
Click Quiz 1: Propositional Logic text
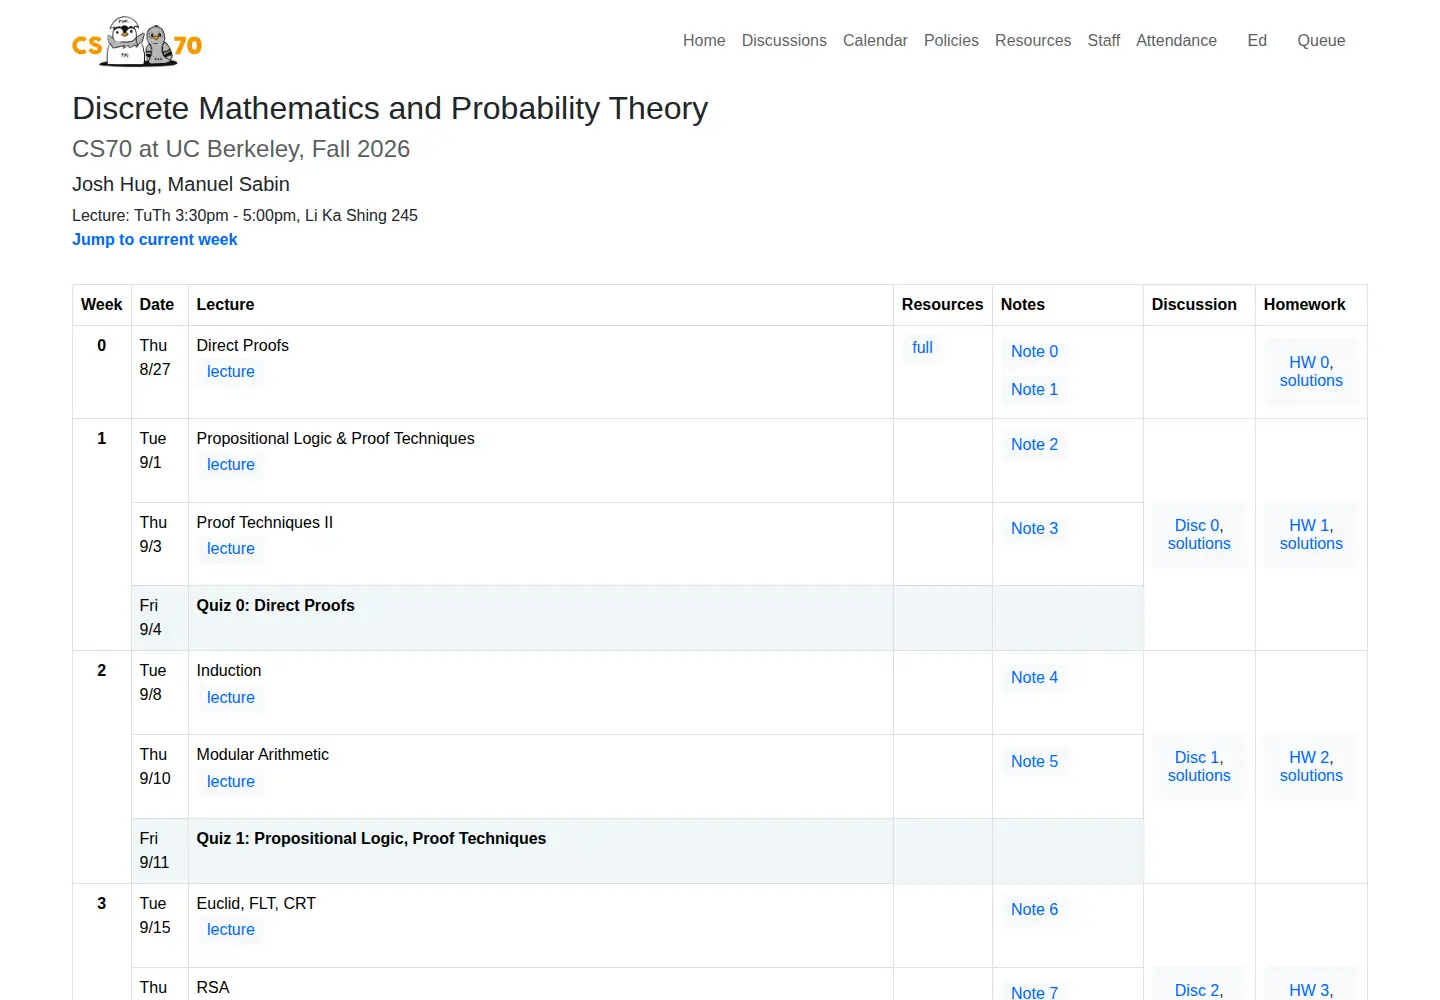tap(371, 838)
